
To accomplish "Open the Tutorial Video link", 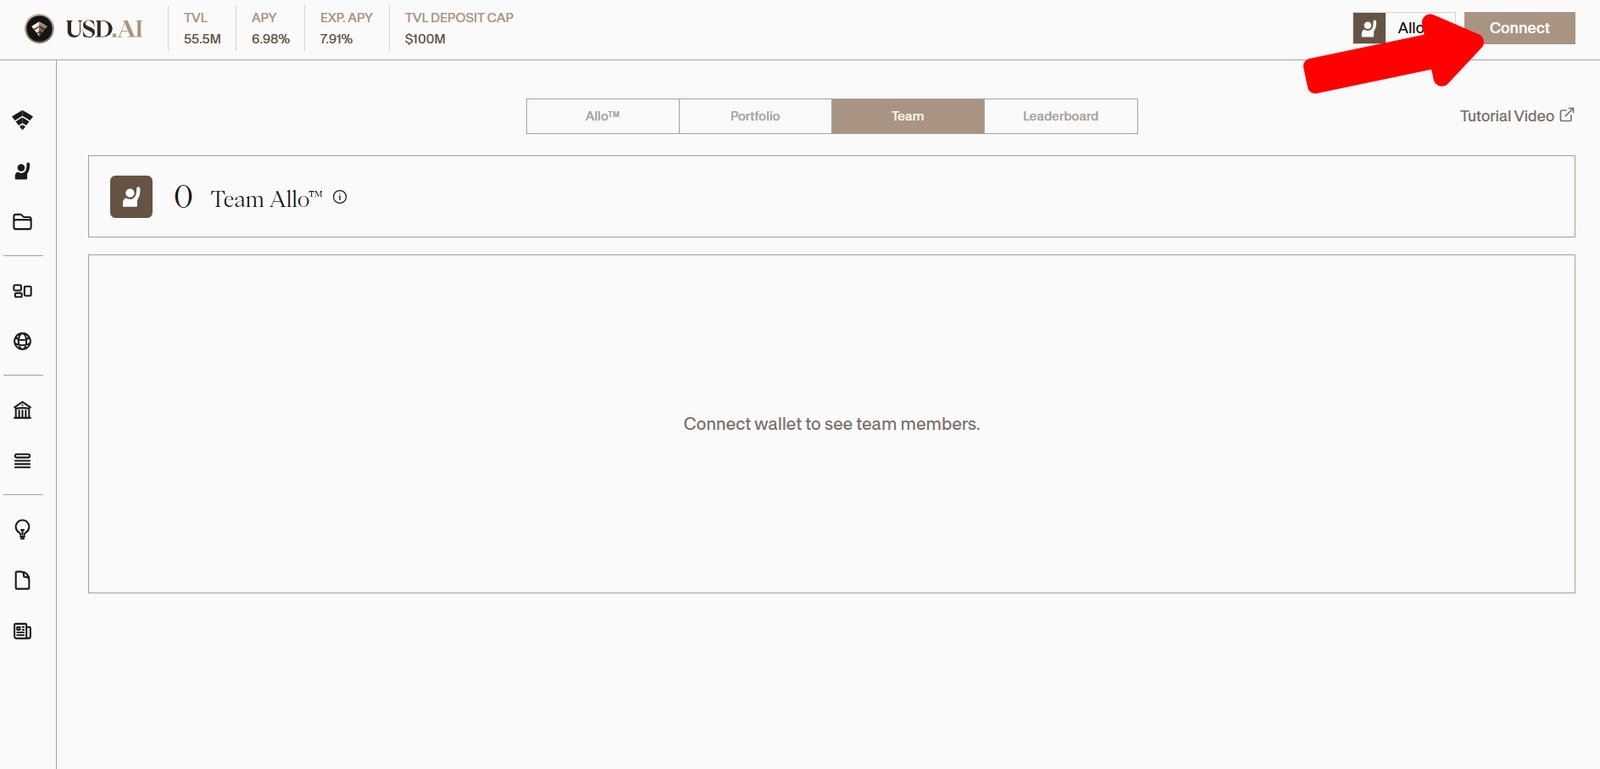I will 1516,116.
